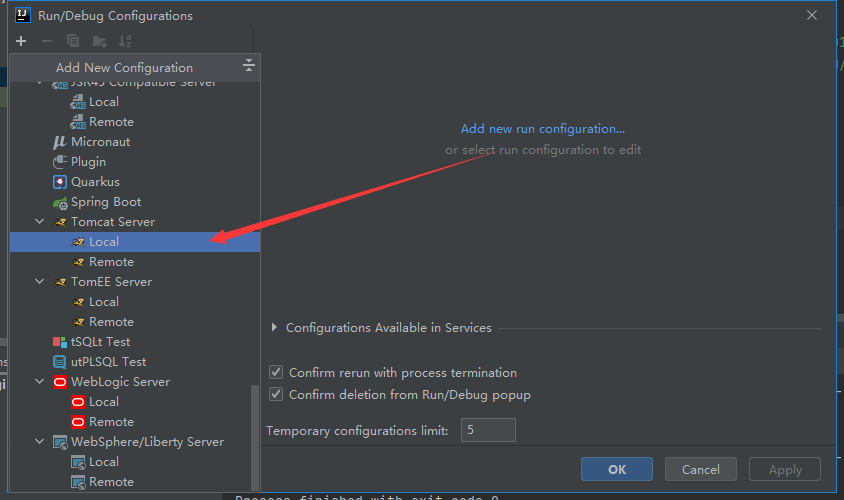Click the icon of Tomcat Server Remote
This screenshot has height=500, width=844.
click(x=79, y=262)
